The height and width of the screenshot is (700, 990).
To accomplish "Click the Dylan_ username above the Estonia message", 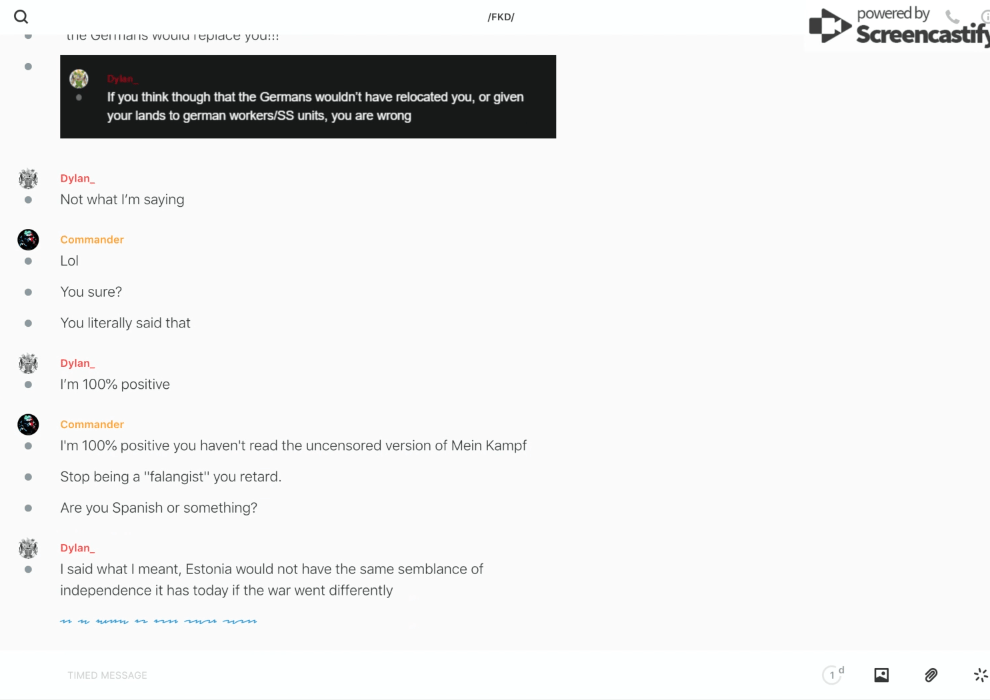I will [77, 548].
